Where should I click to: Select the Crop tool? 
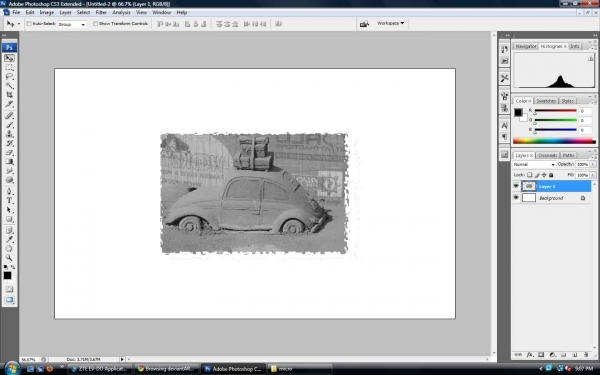(9, 95)
